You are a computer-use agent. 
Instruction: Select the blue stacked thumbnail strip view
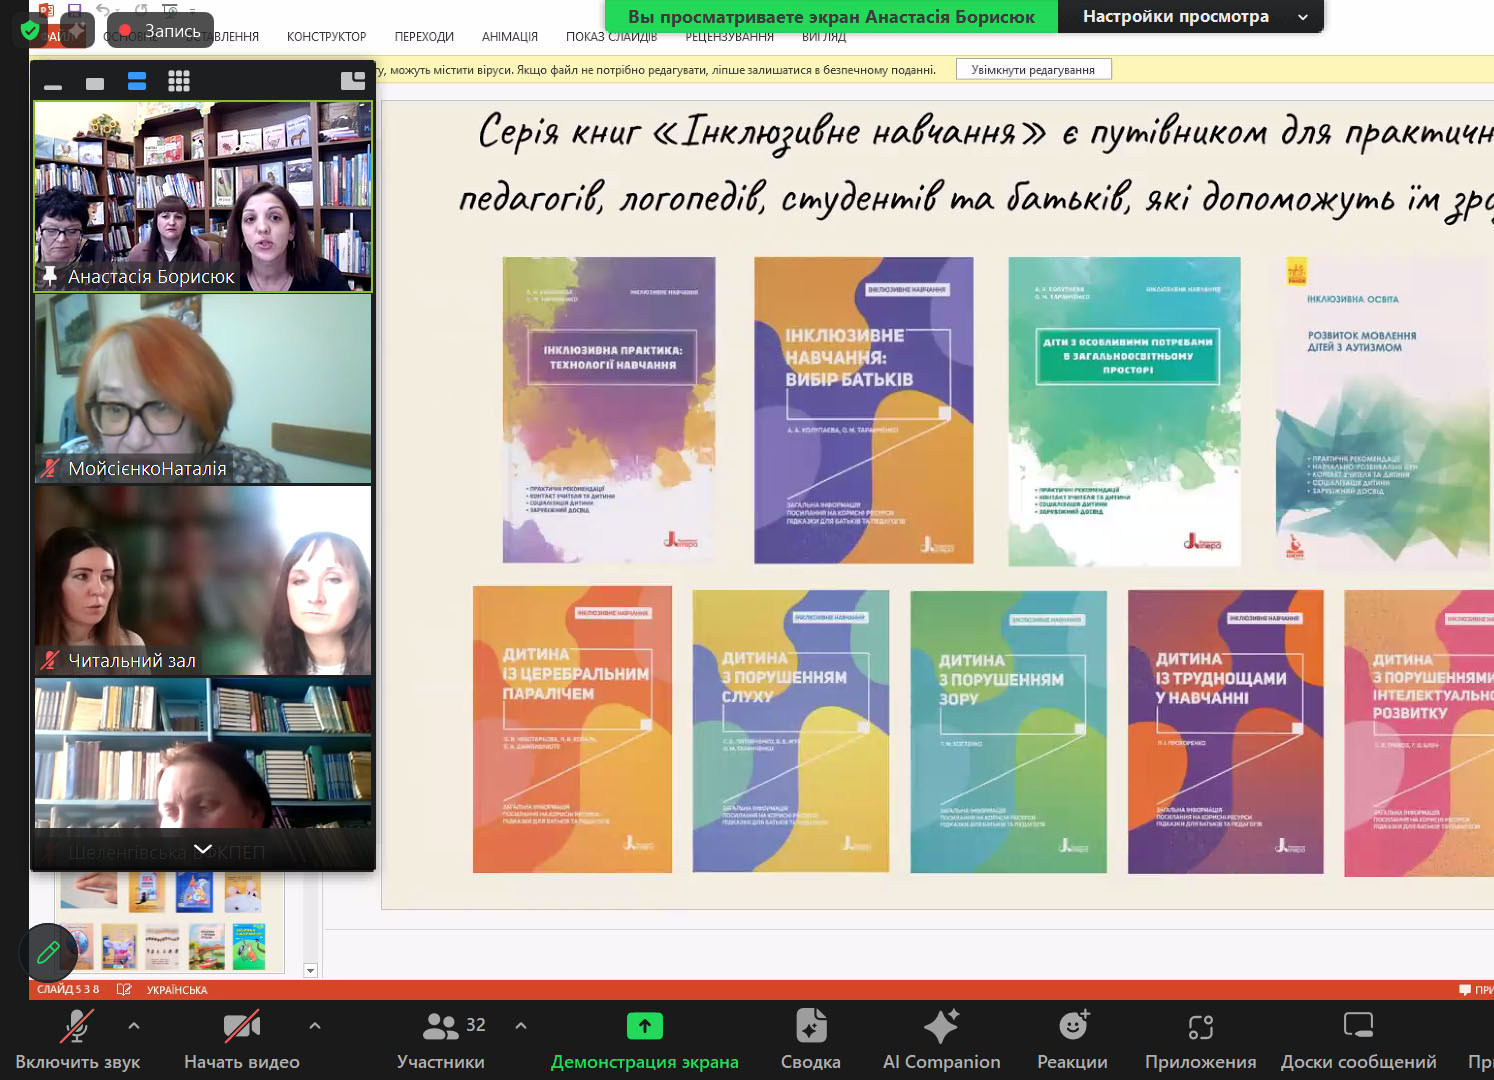(137, 82)
